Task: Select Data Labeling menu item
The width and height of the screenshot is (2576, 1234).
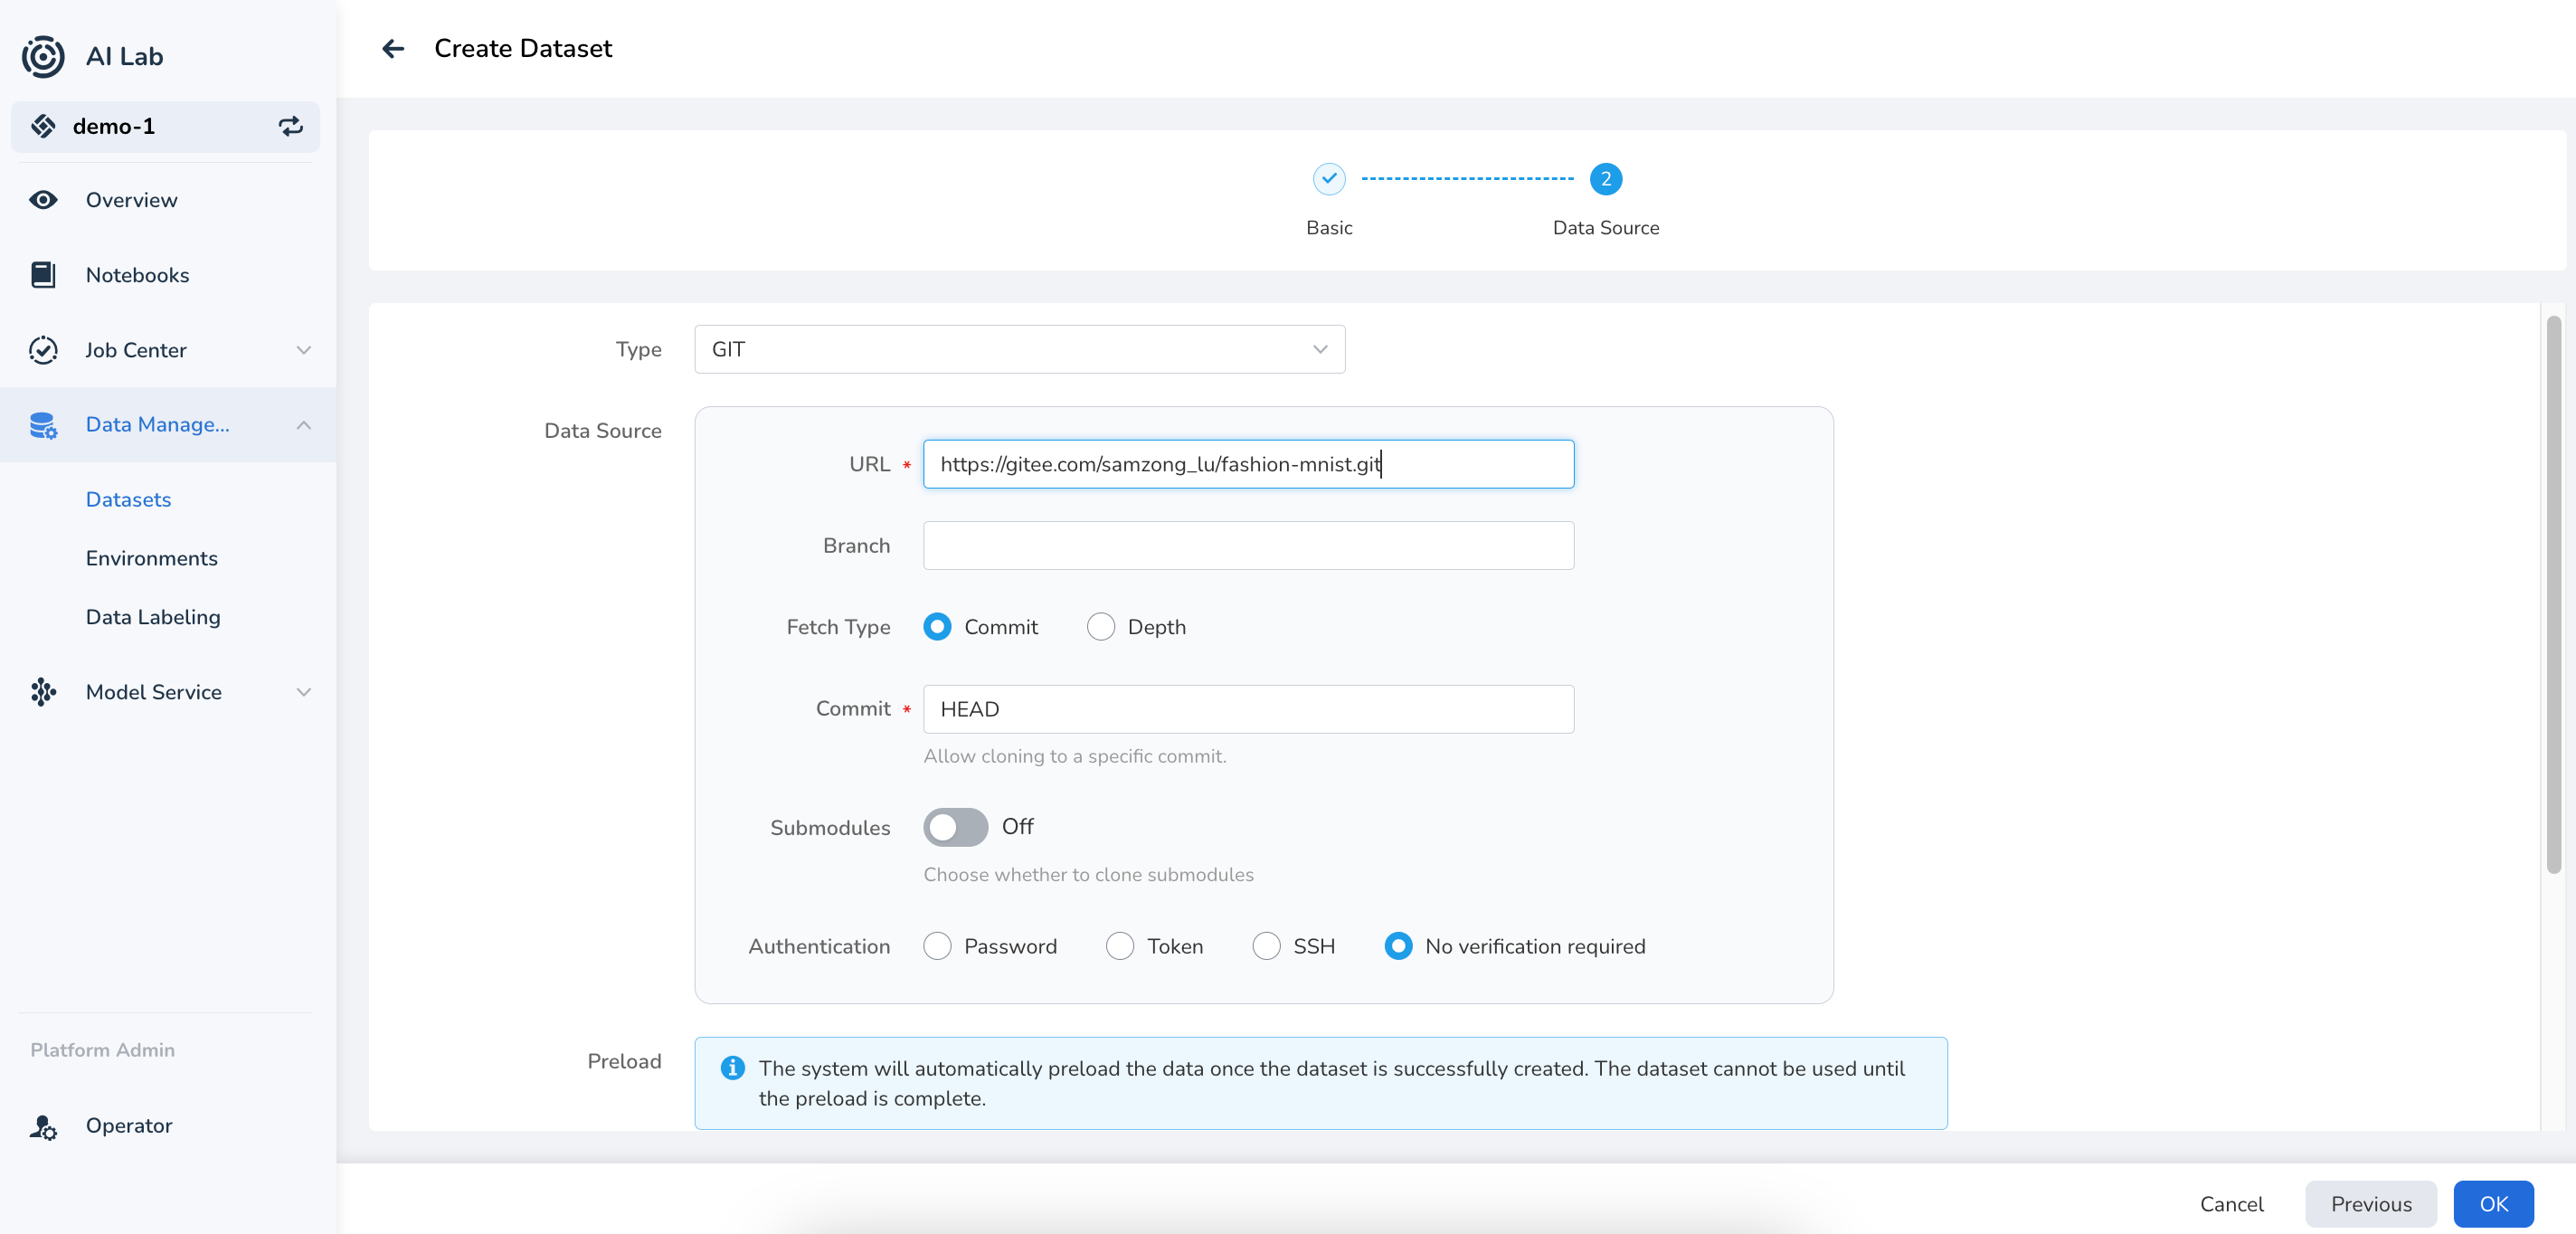Action: click(153, 616)
